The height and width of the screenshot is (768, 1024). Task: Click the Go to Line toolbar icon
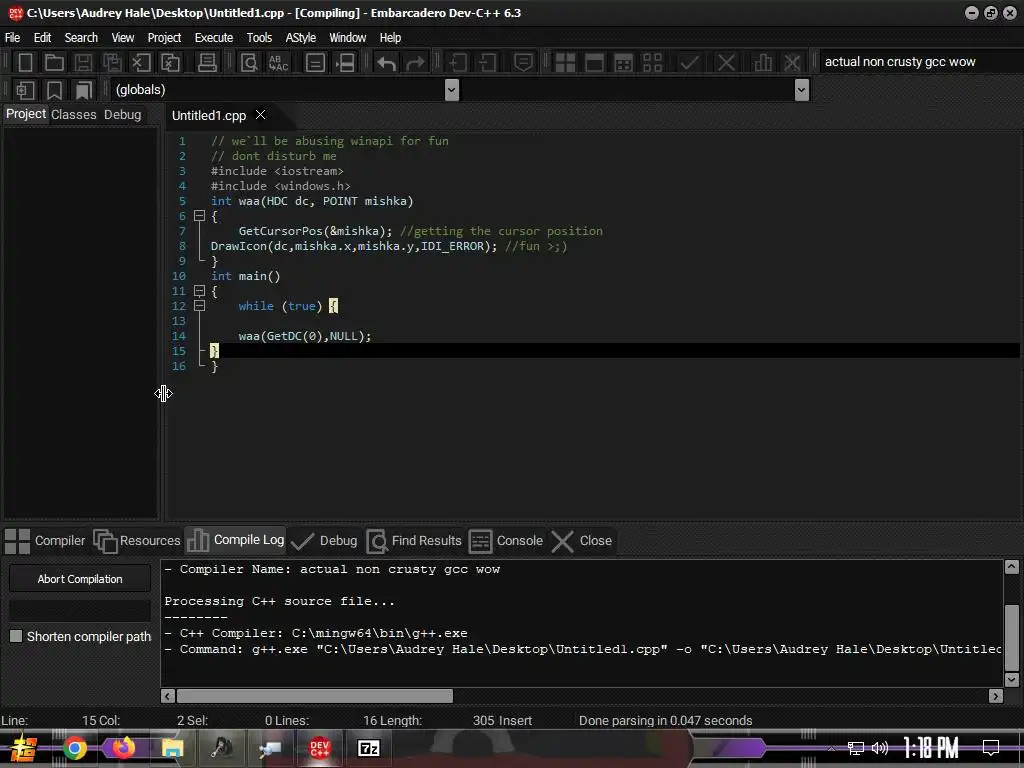point(315,63)
